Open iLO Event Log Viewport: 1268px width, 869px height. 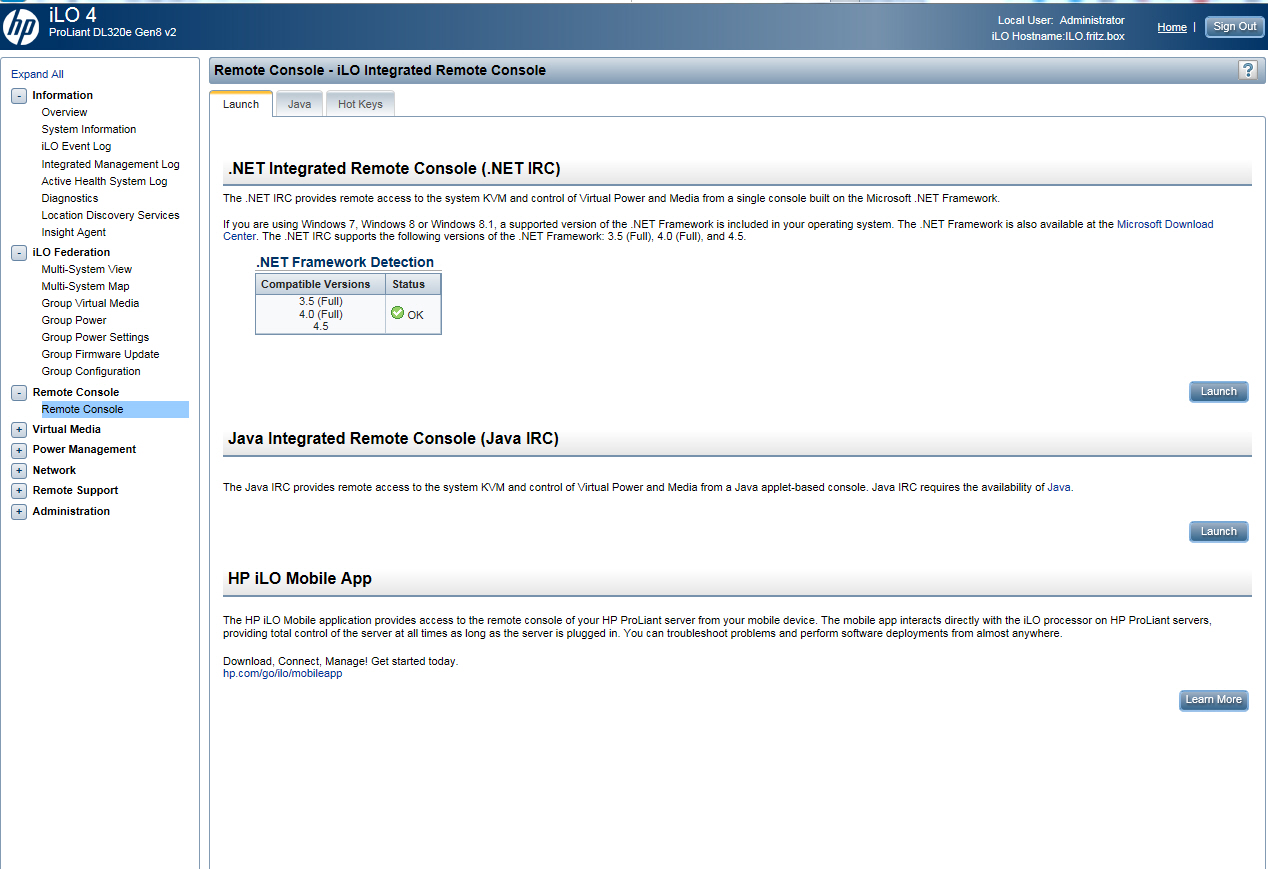(76, 147)
